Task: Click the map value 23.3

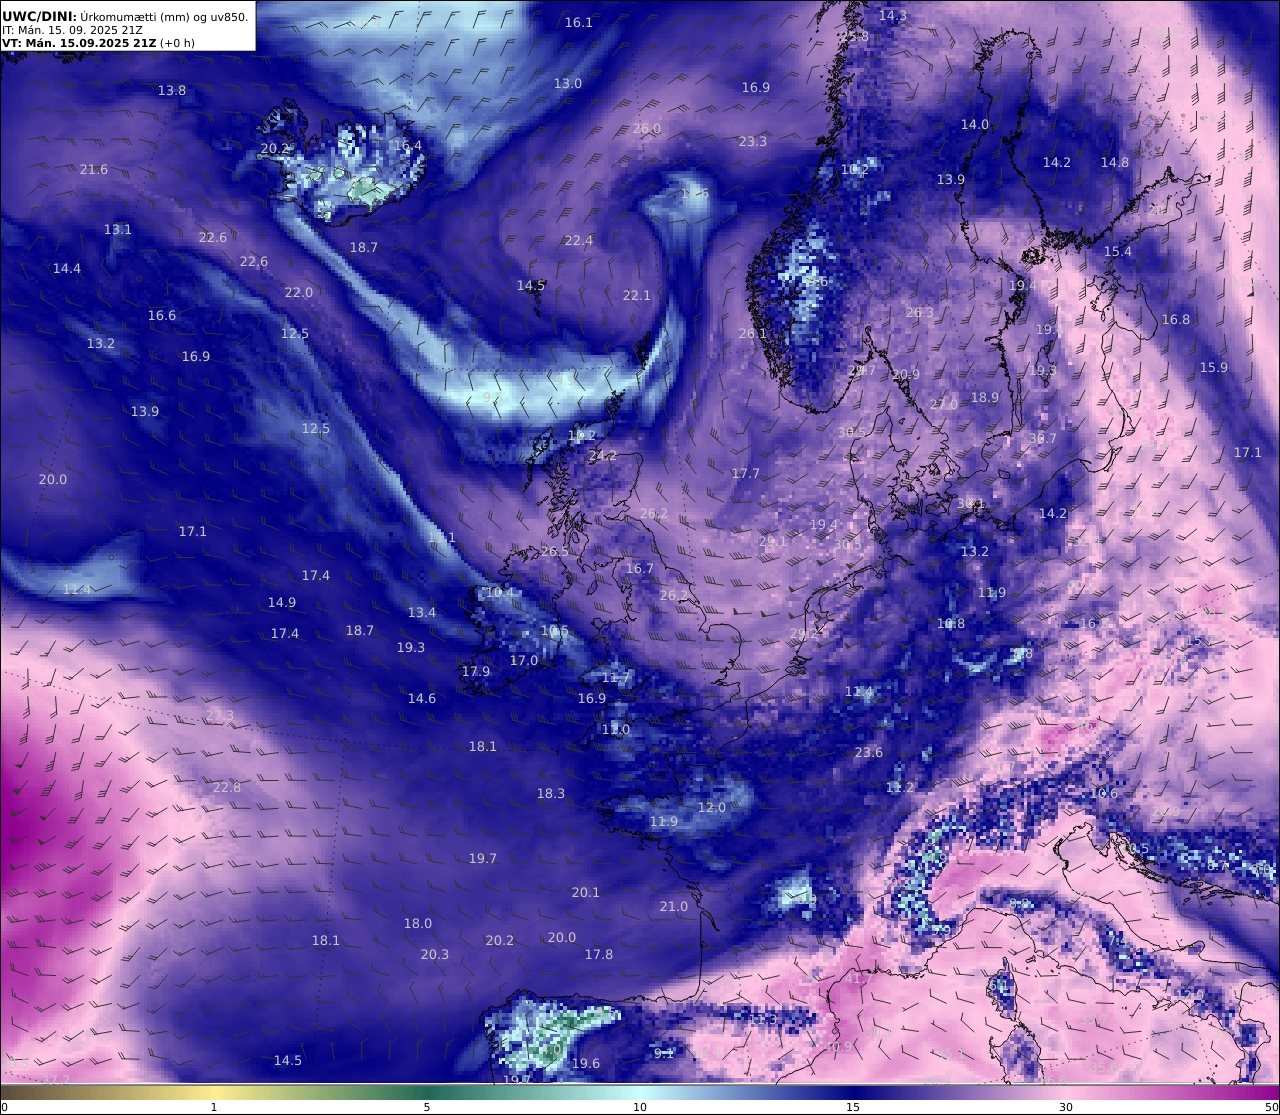Action: pos(753,141)
